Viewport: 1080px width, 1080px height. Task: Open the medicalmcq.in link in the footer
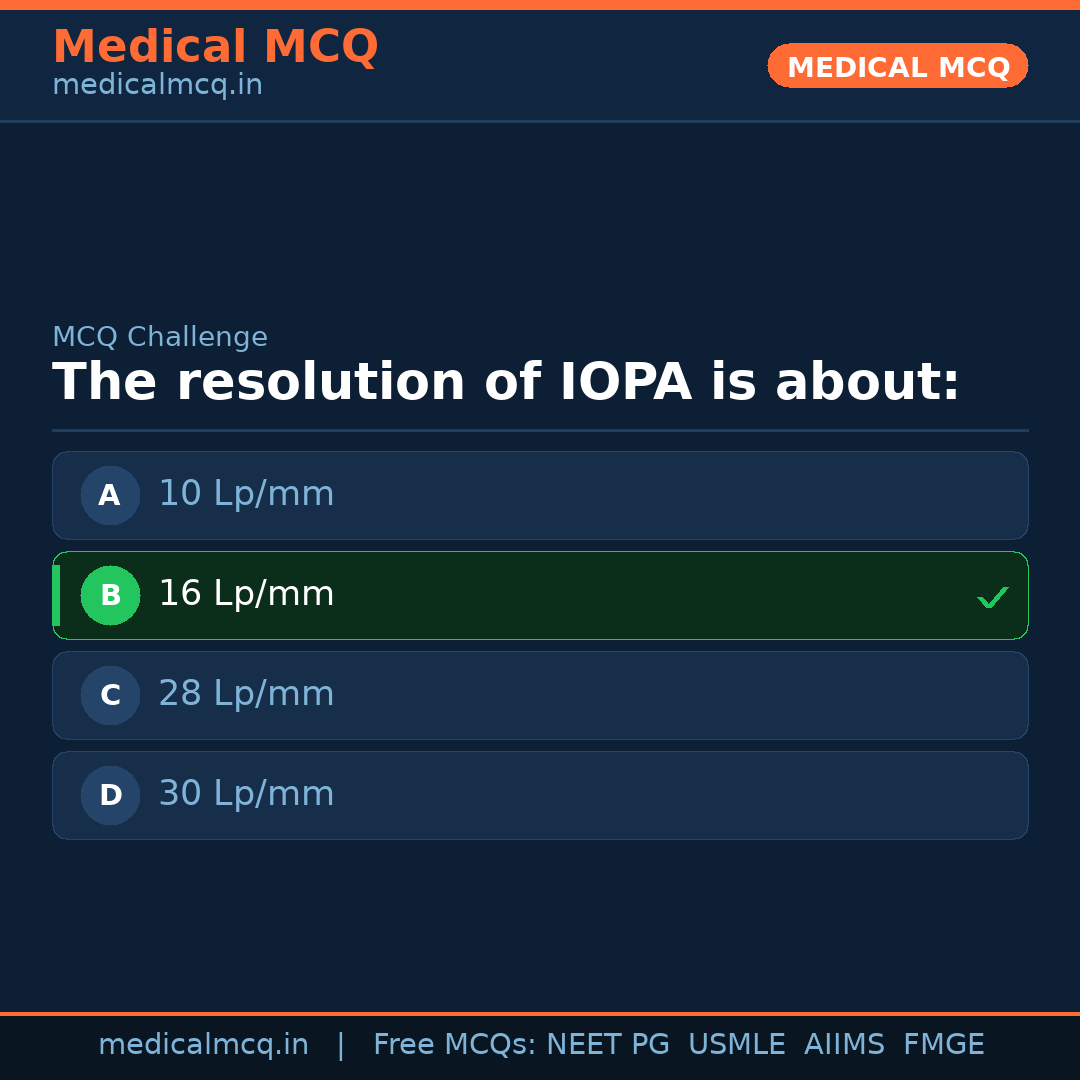203,1045
